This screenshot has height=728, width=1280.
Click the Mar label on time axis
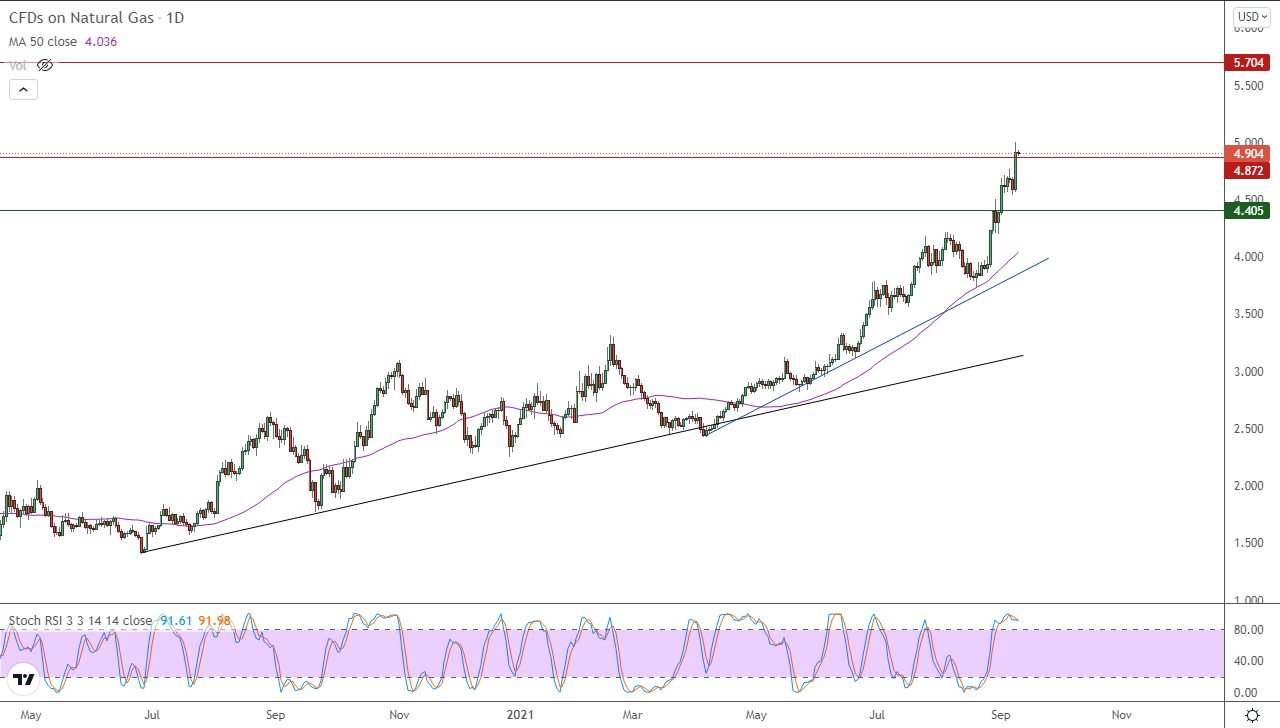coord(634,715)
